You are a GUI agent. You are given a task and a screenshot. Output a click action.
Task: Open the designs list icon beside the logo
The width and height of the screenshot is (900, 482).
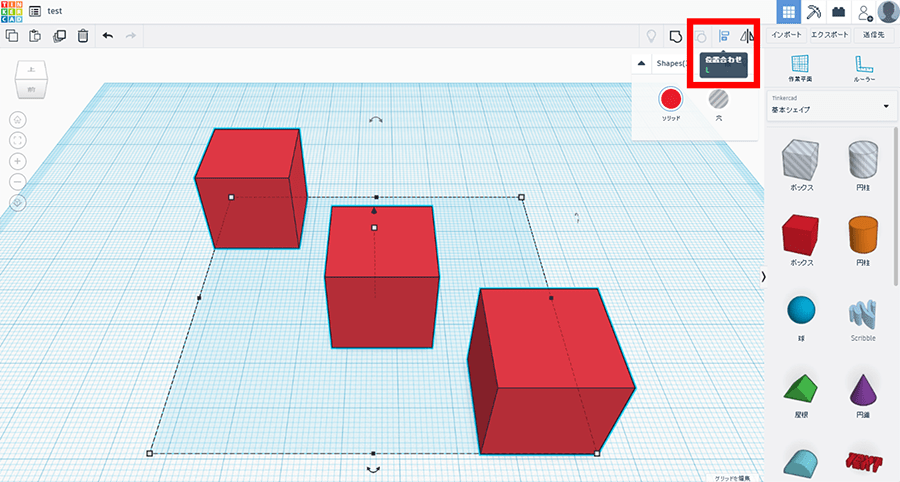[35, 11]
